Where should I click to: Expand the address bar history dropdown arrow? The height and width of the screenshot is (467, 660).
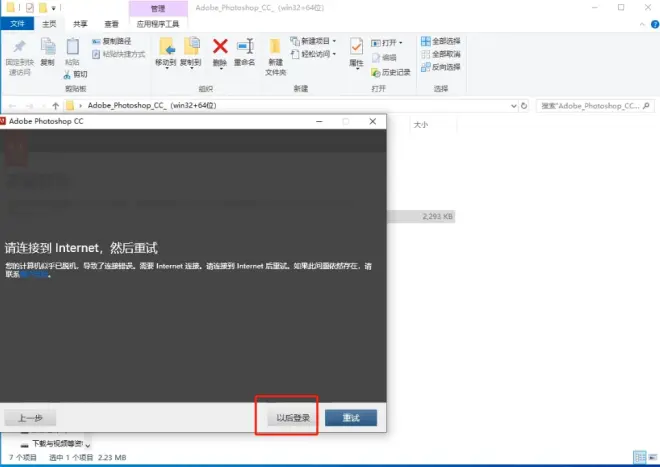(x=514, y=106)
